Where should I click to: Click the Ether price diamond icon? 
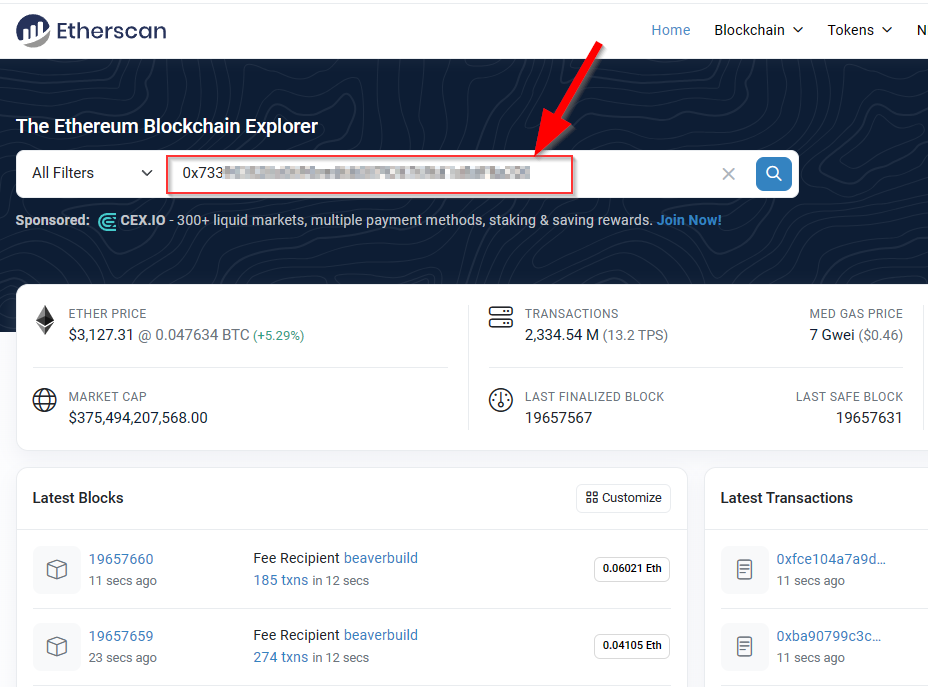coord(45,320)
